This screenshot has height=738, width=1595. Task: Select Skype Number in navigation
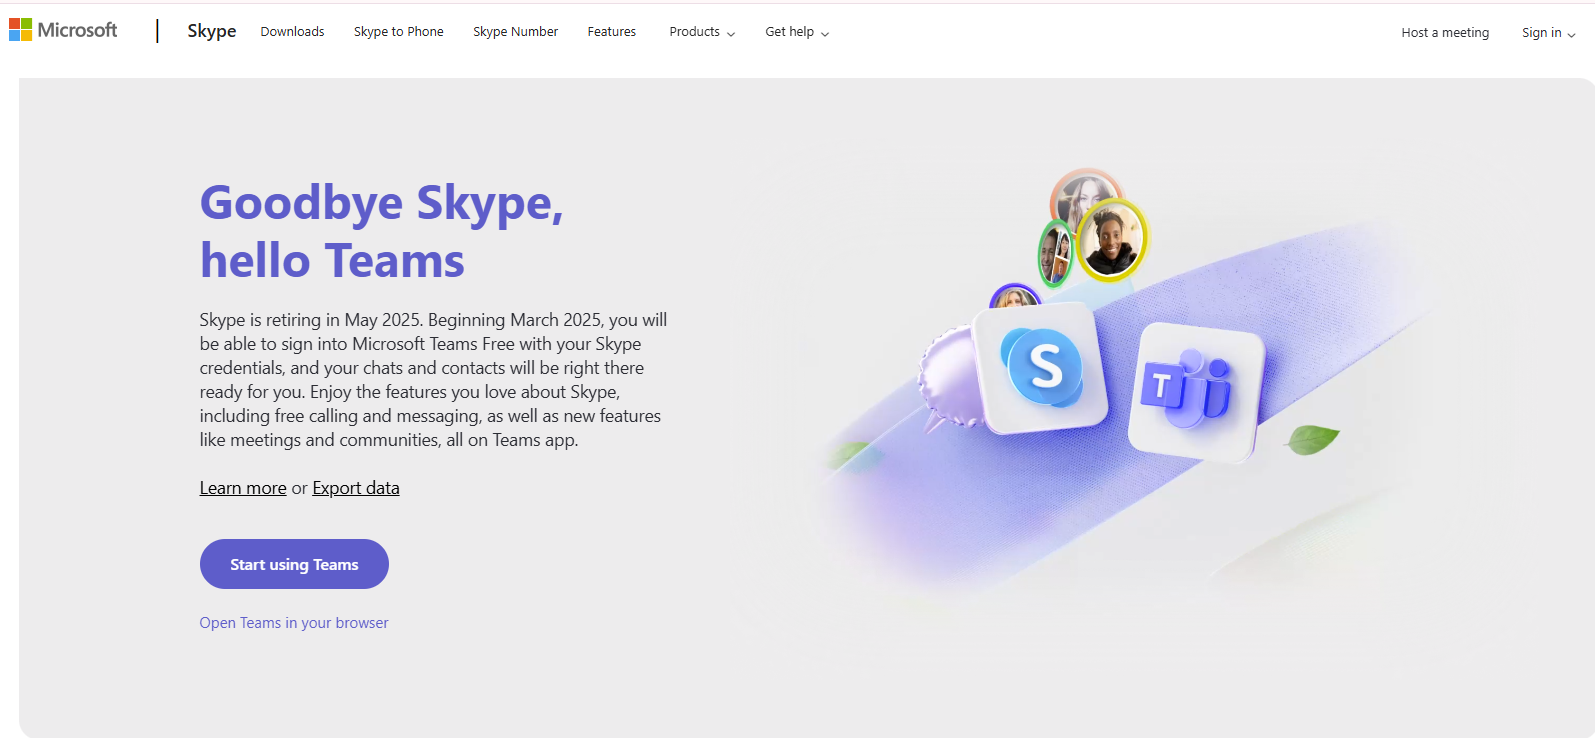(x=515, y=32)
